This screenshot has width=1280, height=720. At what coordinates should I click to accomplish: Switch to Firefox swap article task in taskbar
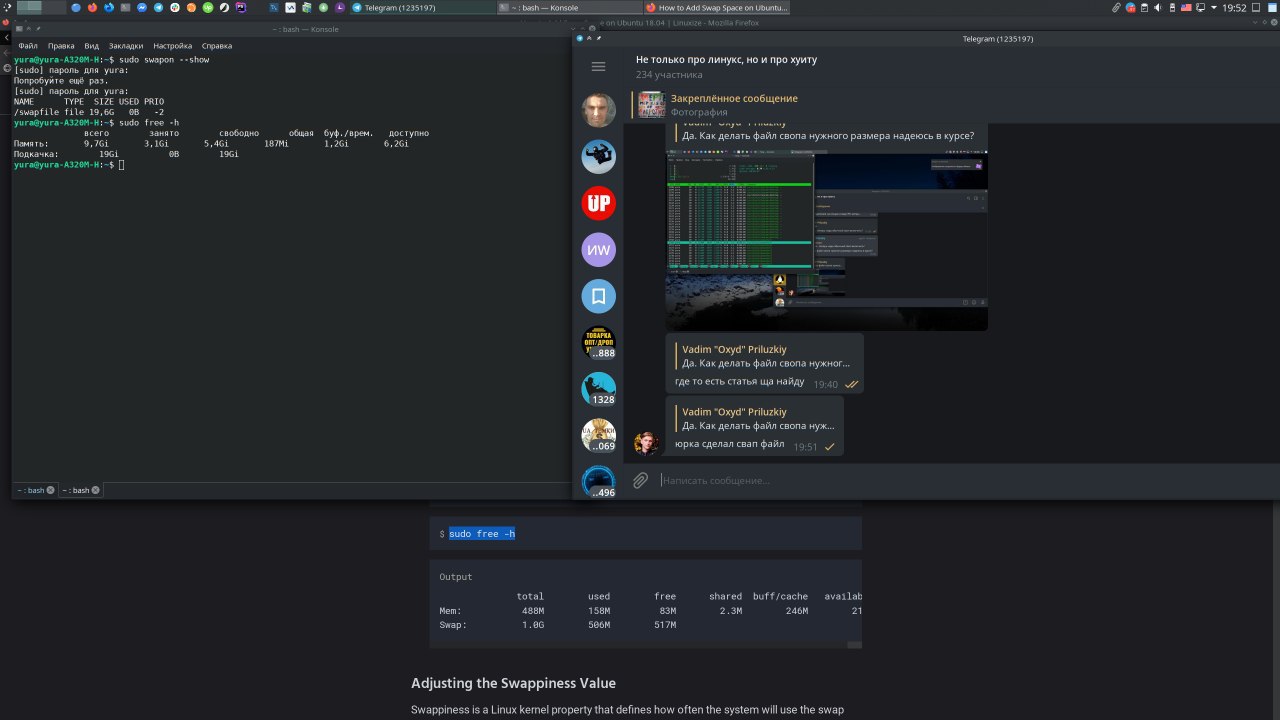[717, 7]
